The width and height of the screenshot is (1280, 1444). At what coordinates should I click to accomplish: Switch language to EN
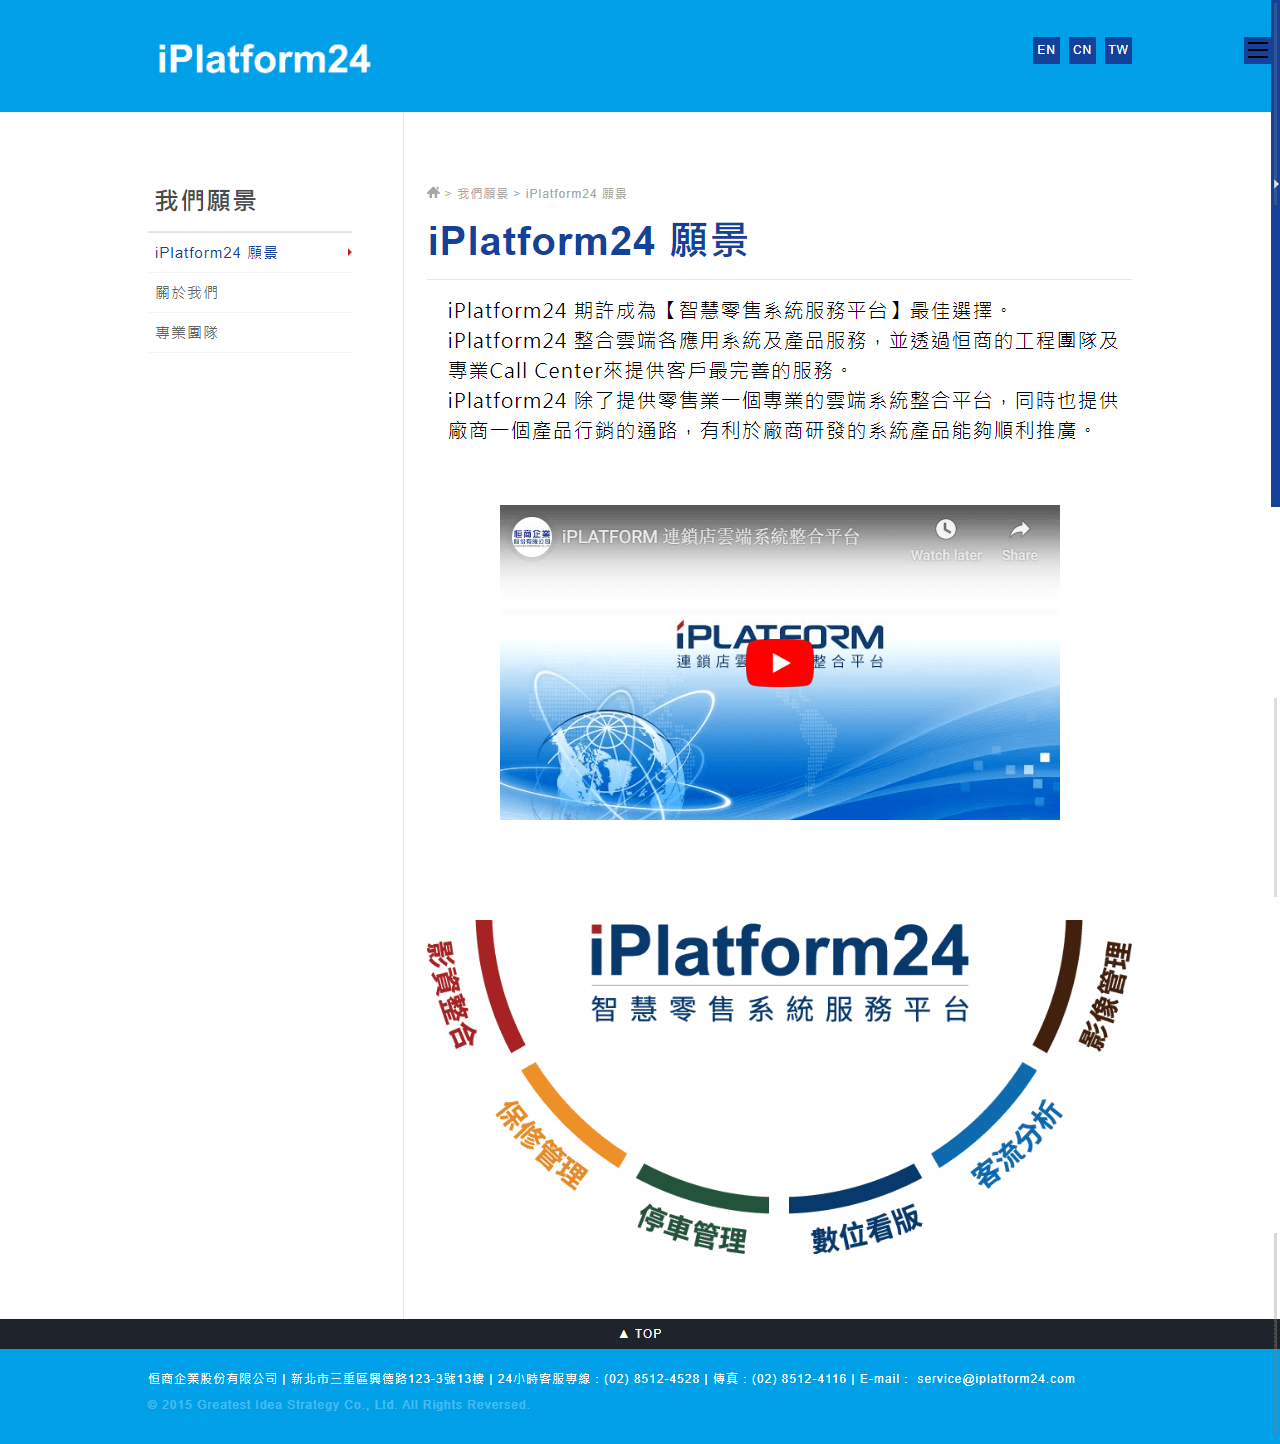(x=1046, y=50)
